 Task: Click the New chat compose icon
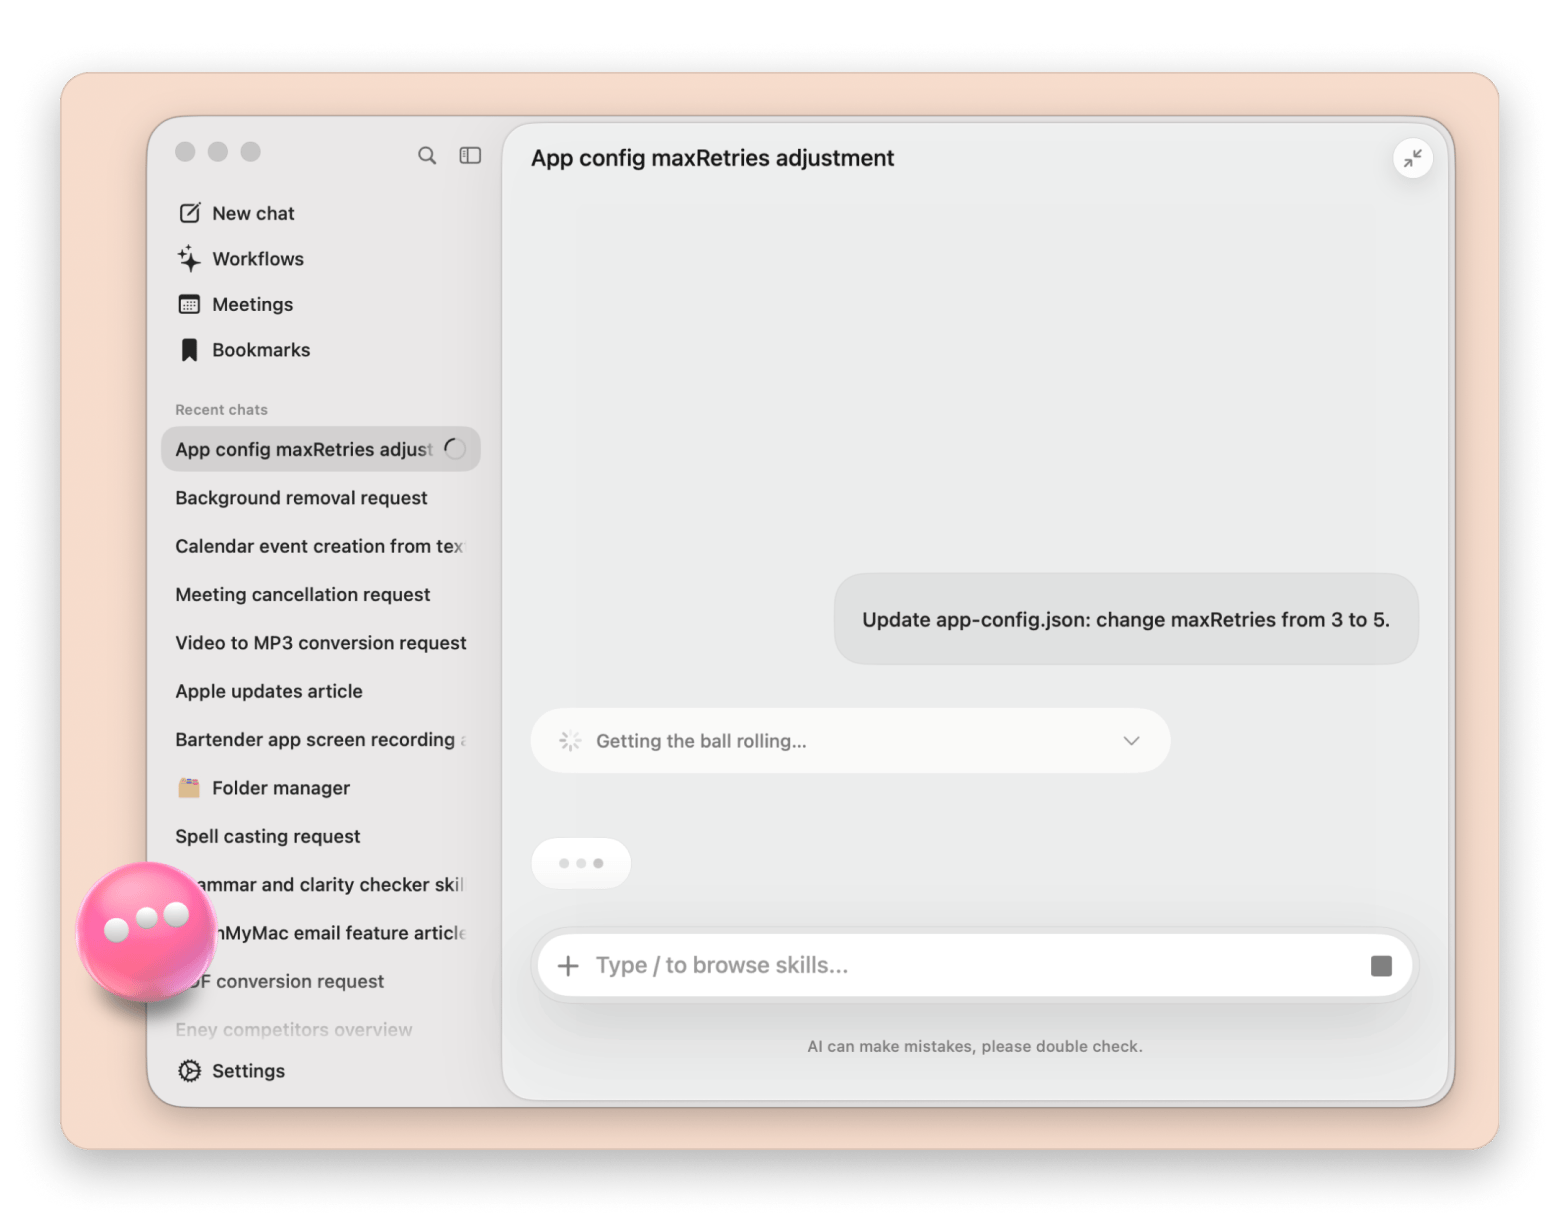tap(189, 213)
